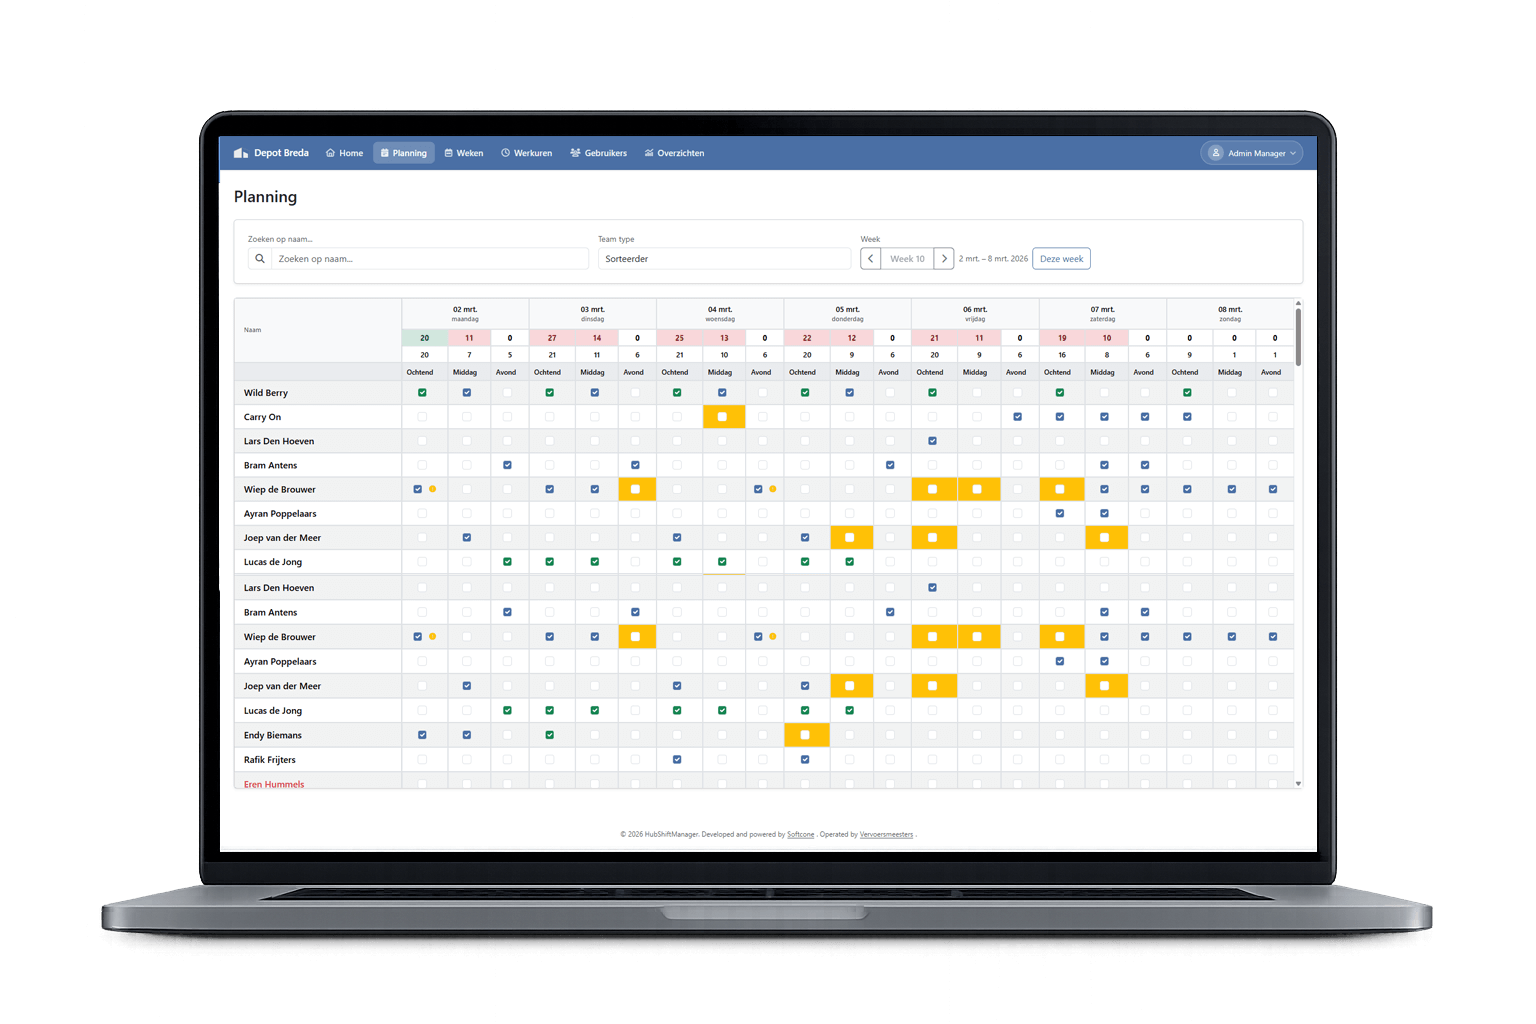Viewport: 1536px width, 1024px height.
Task: Open the Planning tab
Action: (404, 153)
